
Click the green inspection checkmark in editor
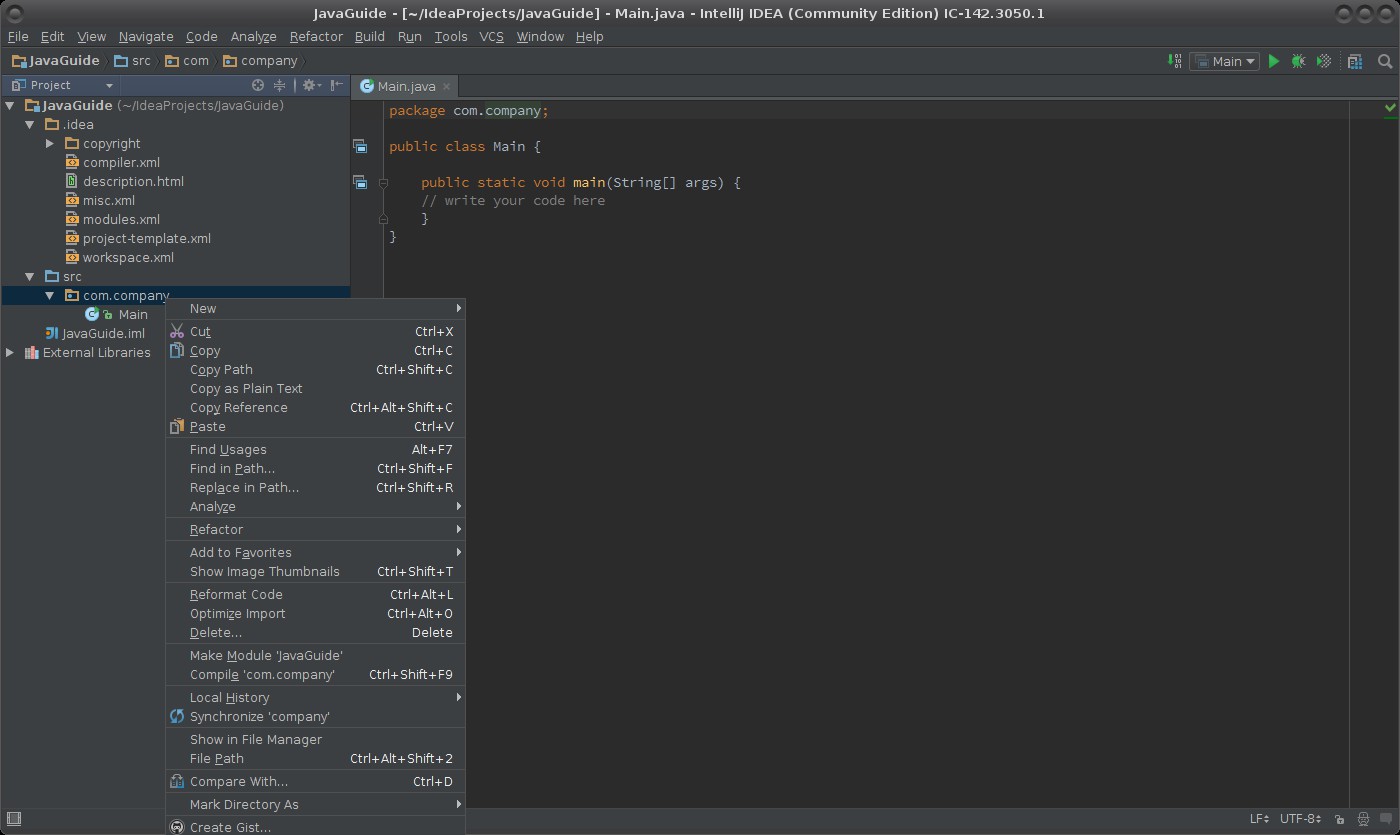[x=1390, y=107]
